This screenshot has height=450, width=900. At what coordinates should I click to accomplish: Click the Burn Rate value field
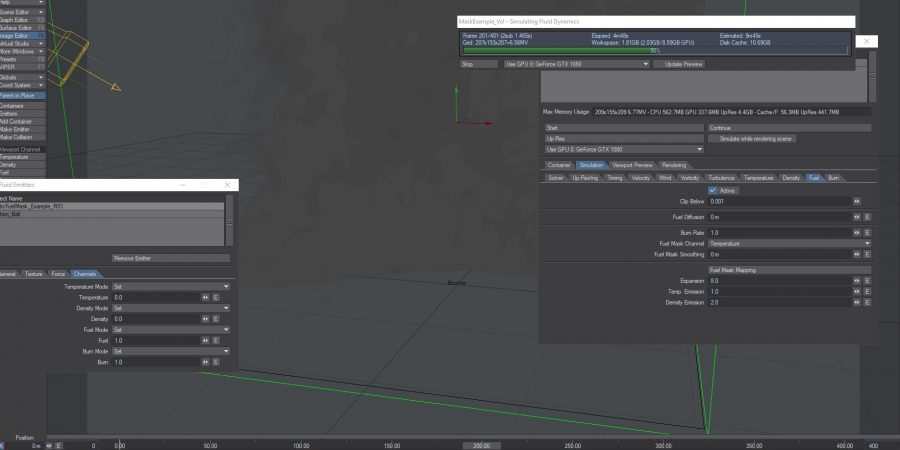[x=778, y=232]
